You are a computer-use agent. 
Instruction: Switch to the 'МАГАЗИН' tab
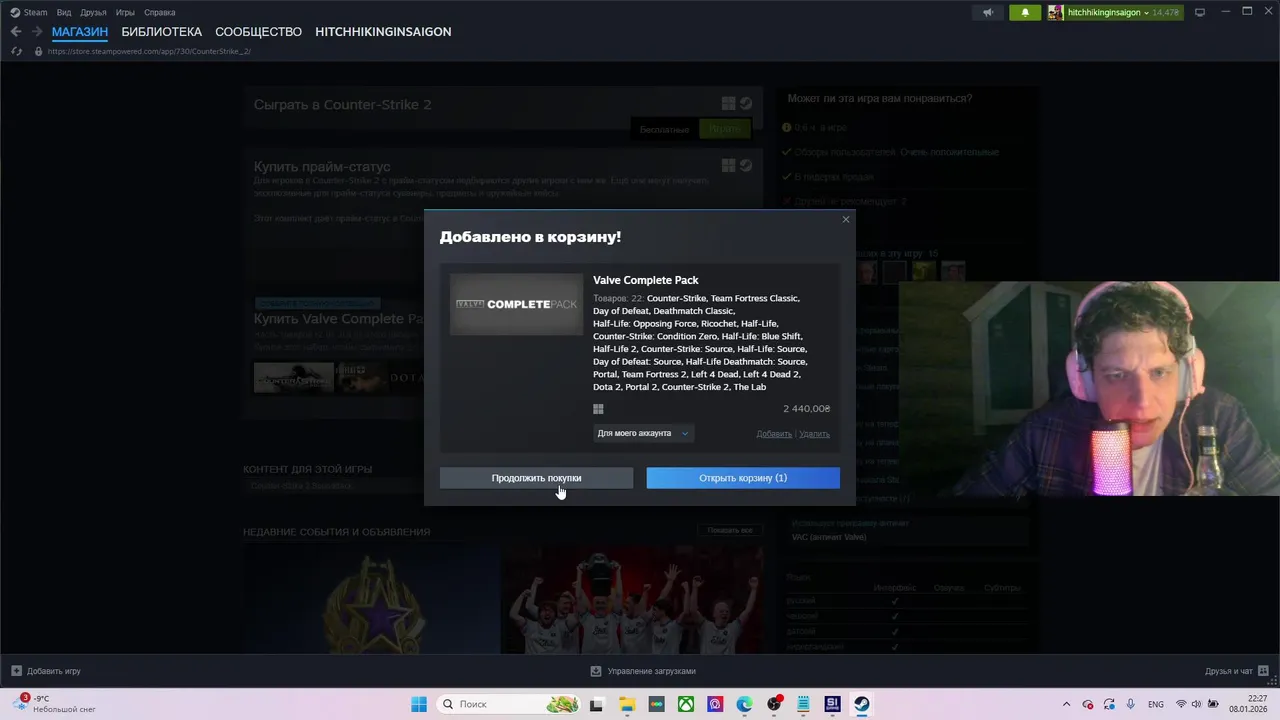(x=80, y=32)
